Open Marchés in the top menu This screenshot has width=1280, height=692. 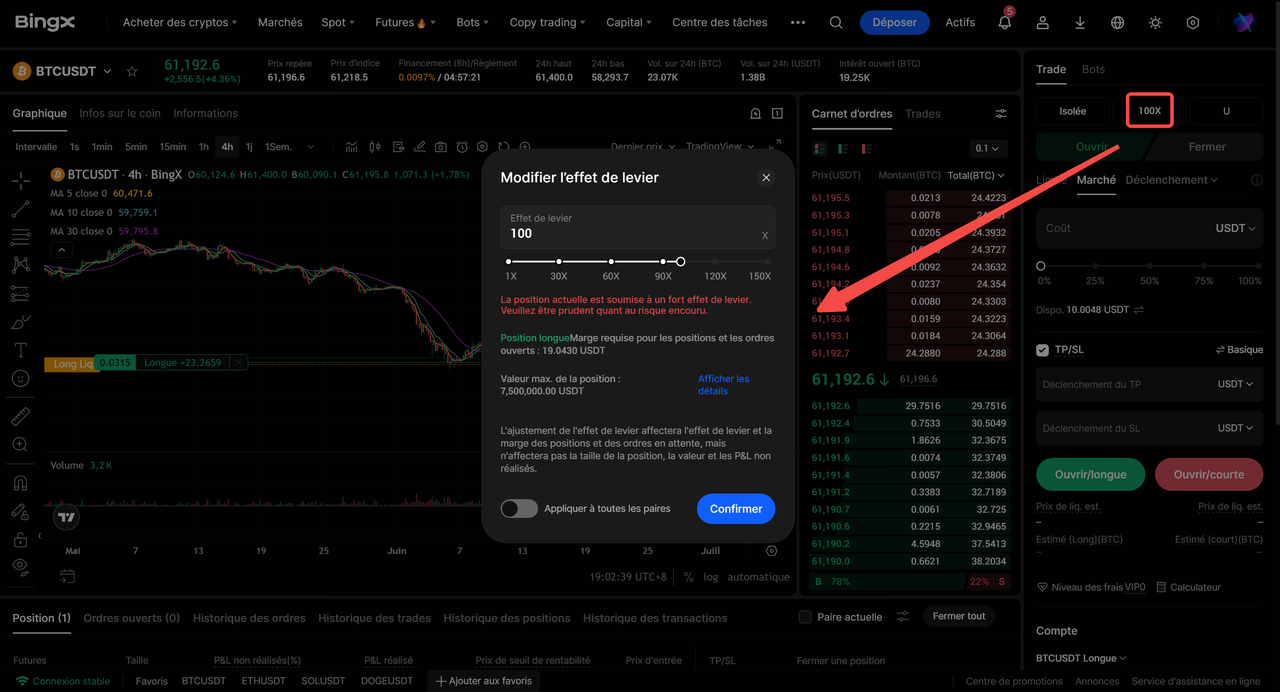280,22
